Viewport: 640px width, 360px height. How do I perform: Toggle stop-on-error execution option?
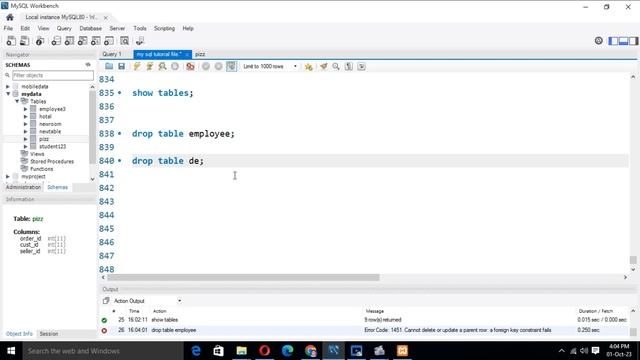click(x=190, y=66)
